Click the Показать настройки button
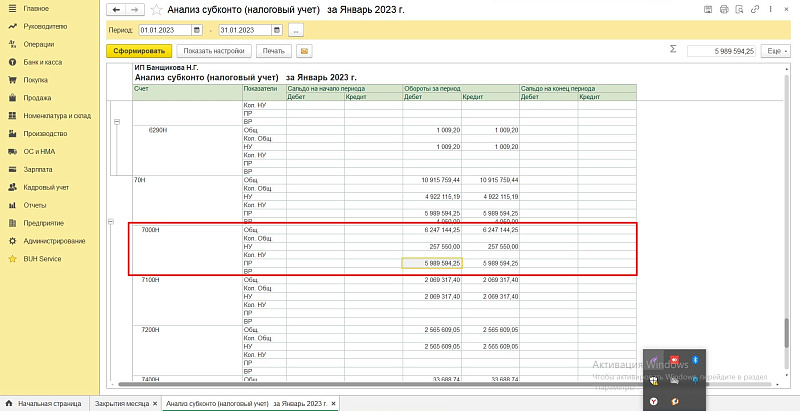This screenshot has height=411, width=800. click(x=213, y=50)
